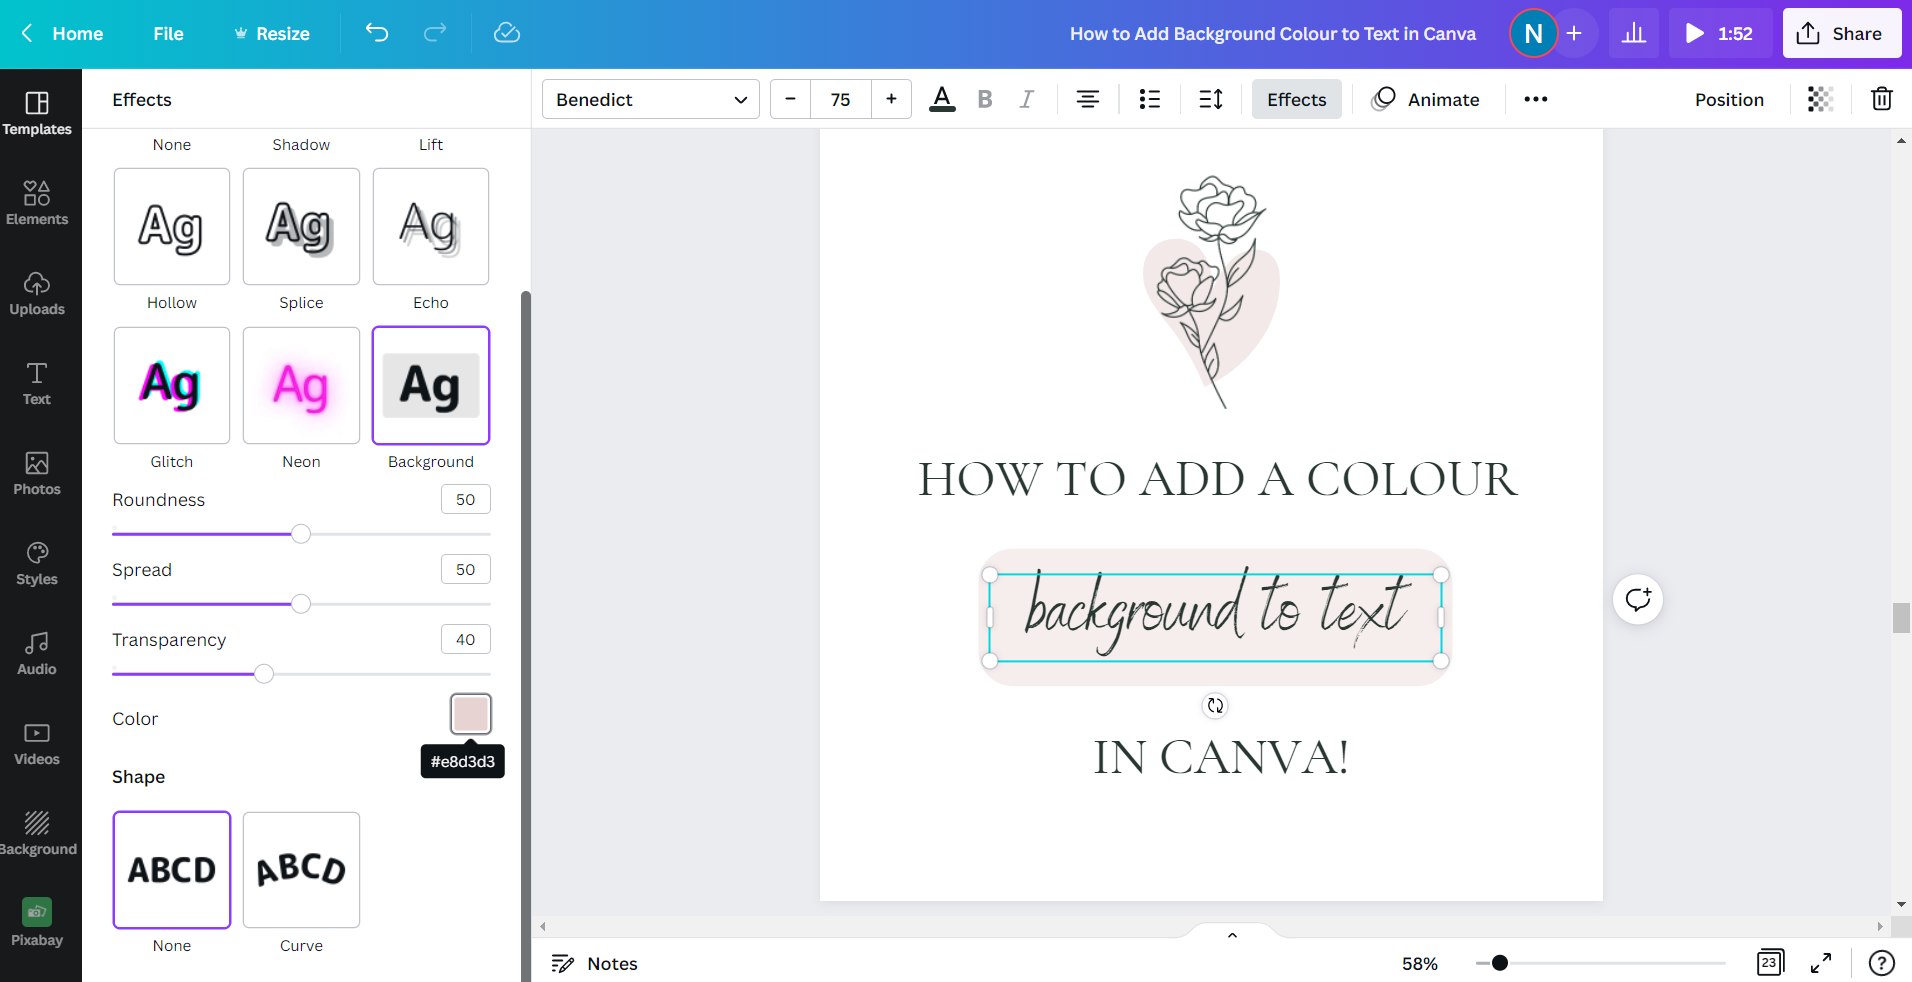Open the Position panel

coord(1729,99)
